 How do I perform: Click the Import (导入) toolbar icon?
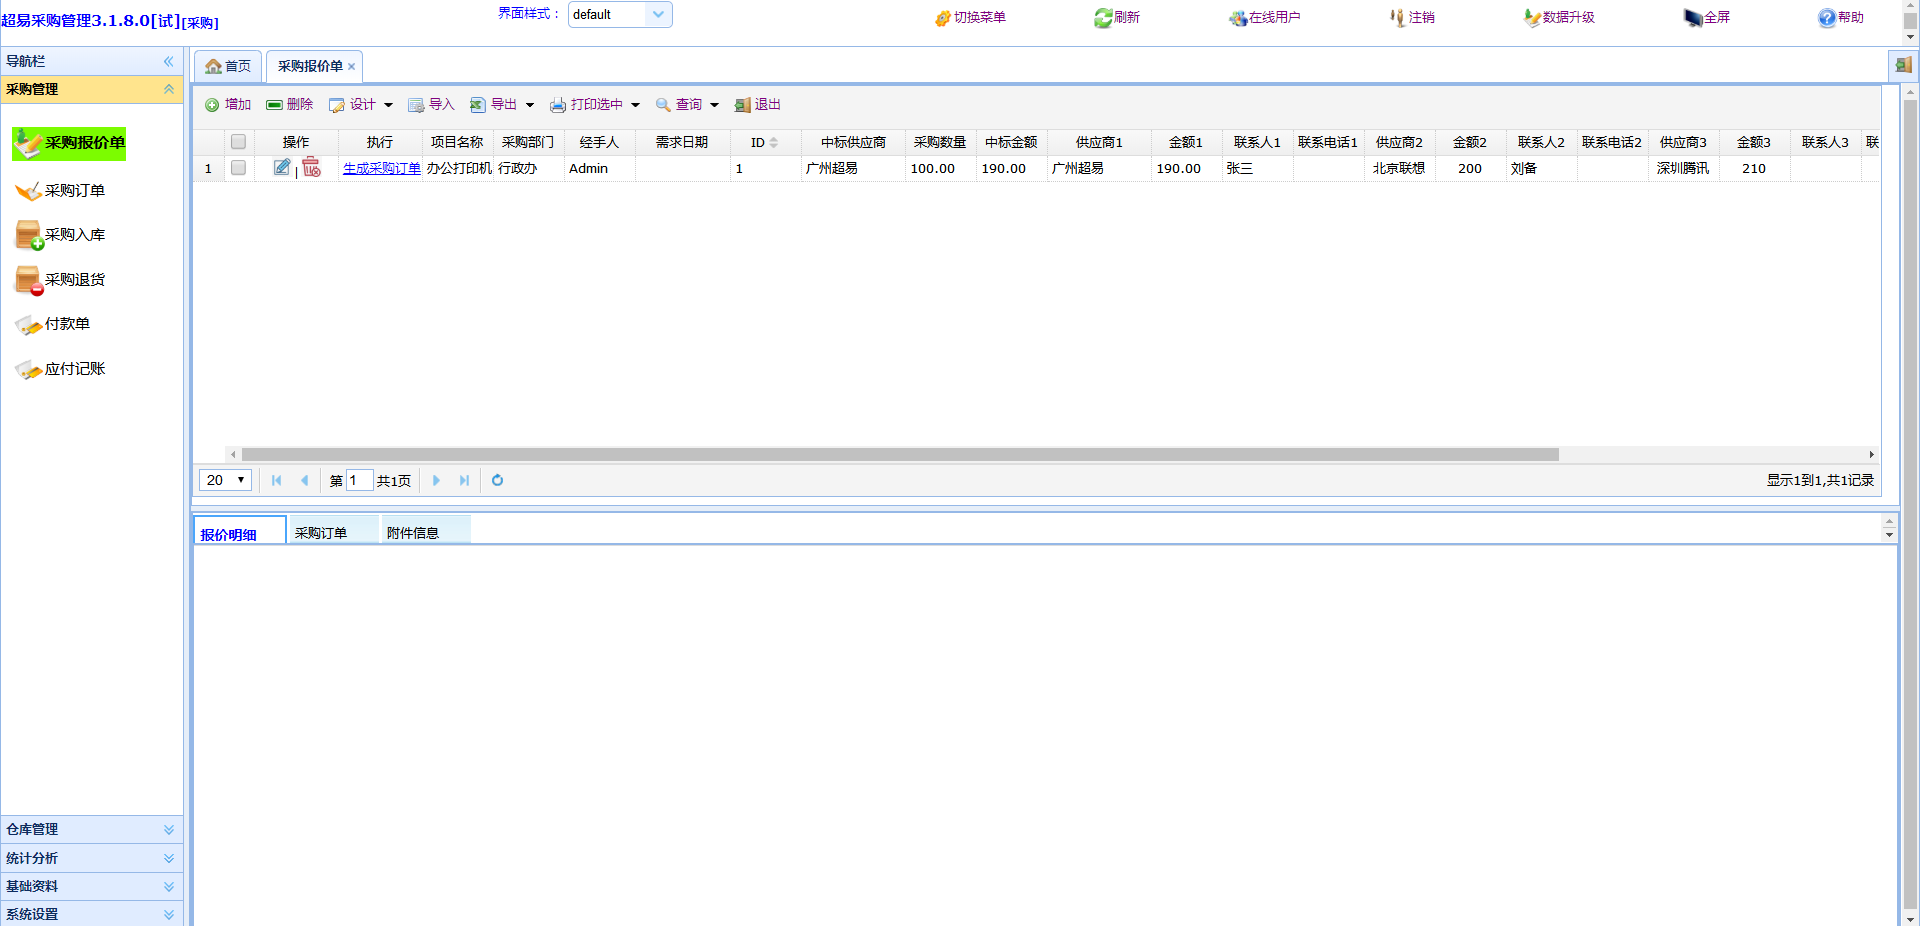pyautogui.click(x=416, y=105)
